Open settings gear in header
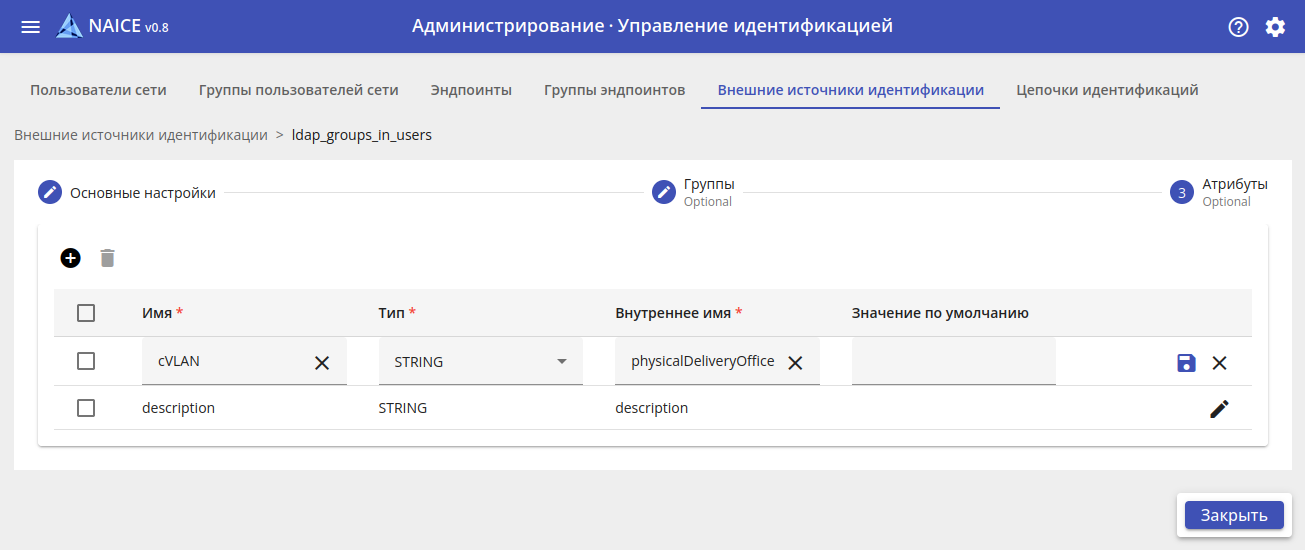 pos(1275,27)
